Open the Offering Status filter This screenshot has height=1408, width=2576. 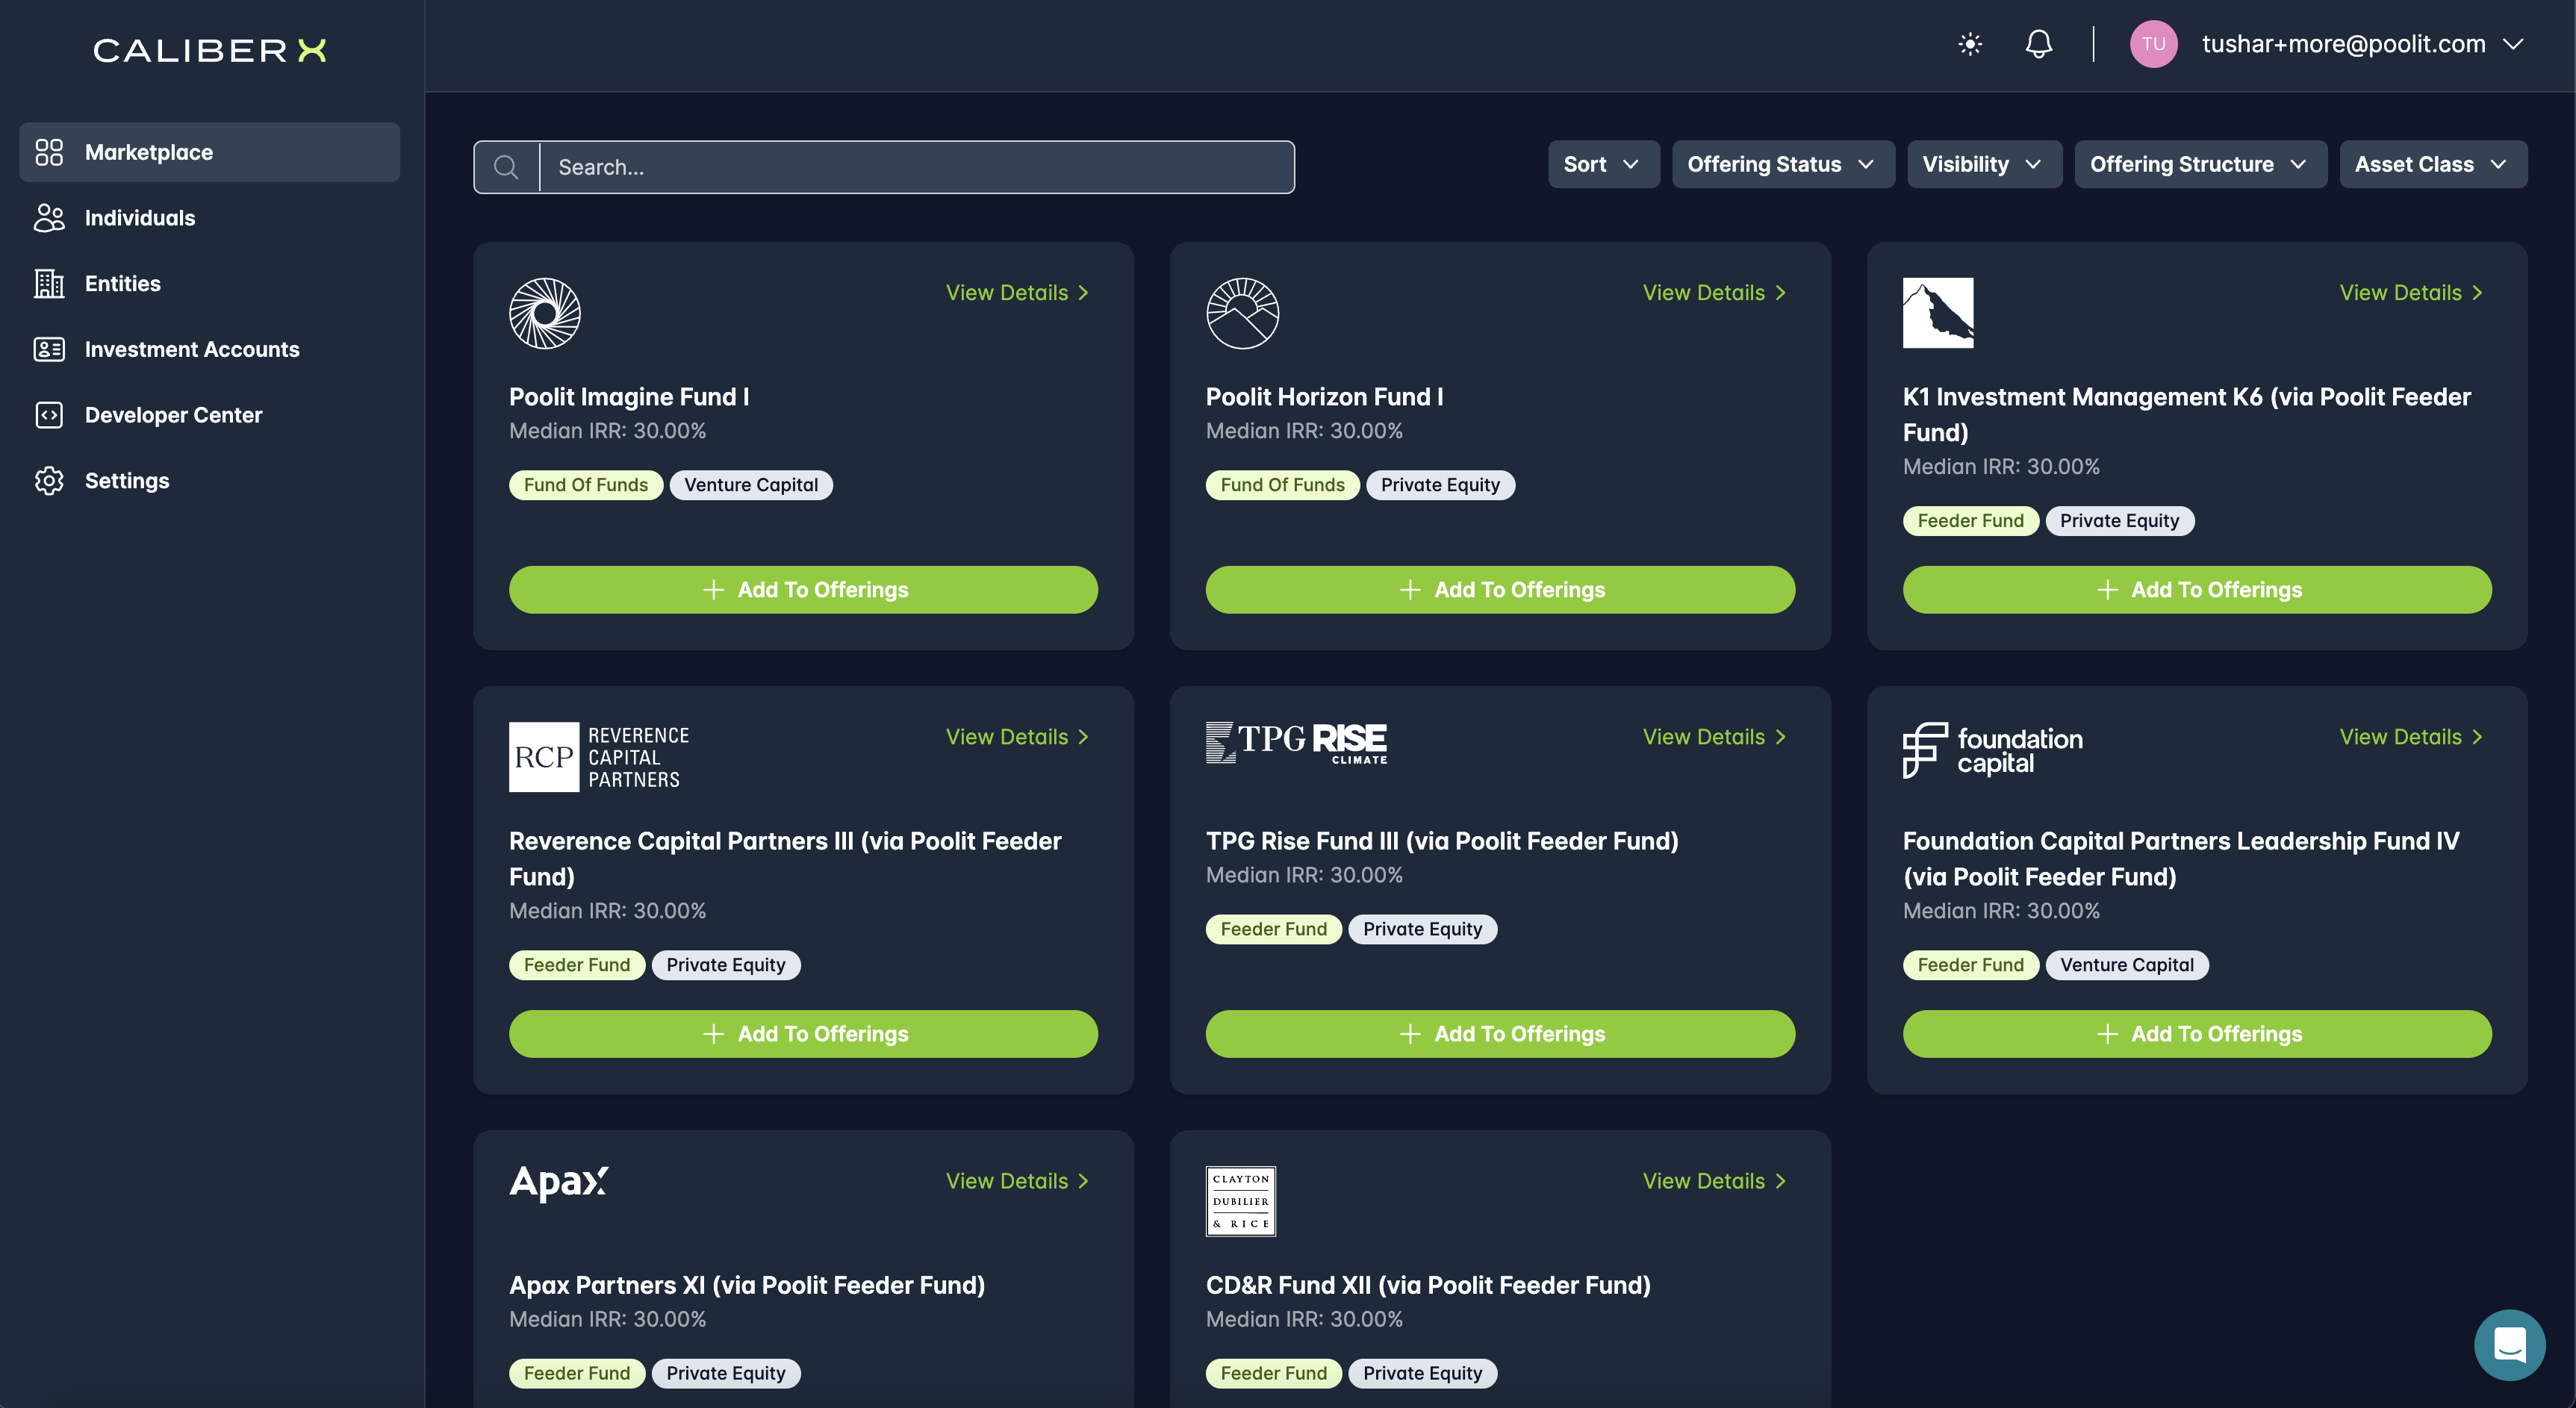(1782, 164)
